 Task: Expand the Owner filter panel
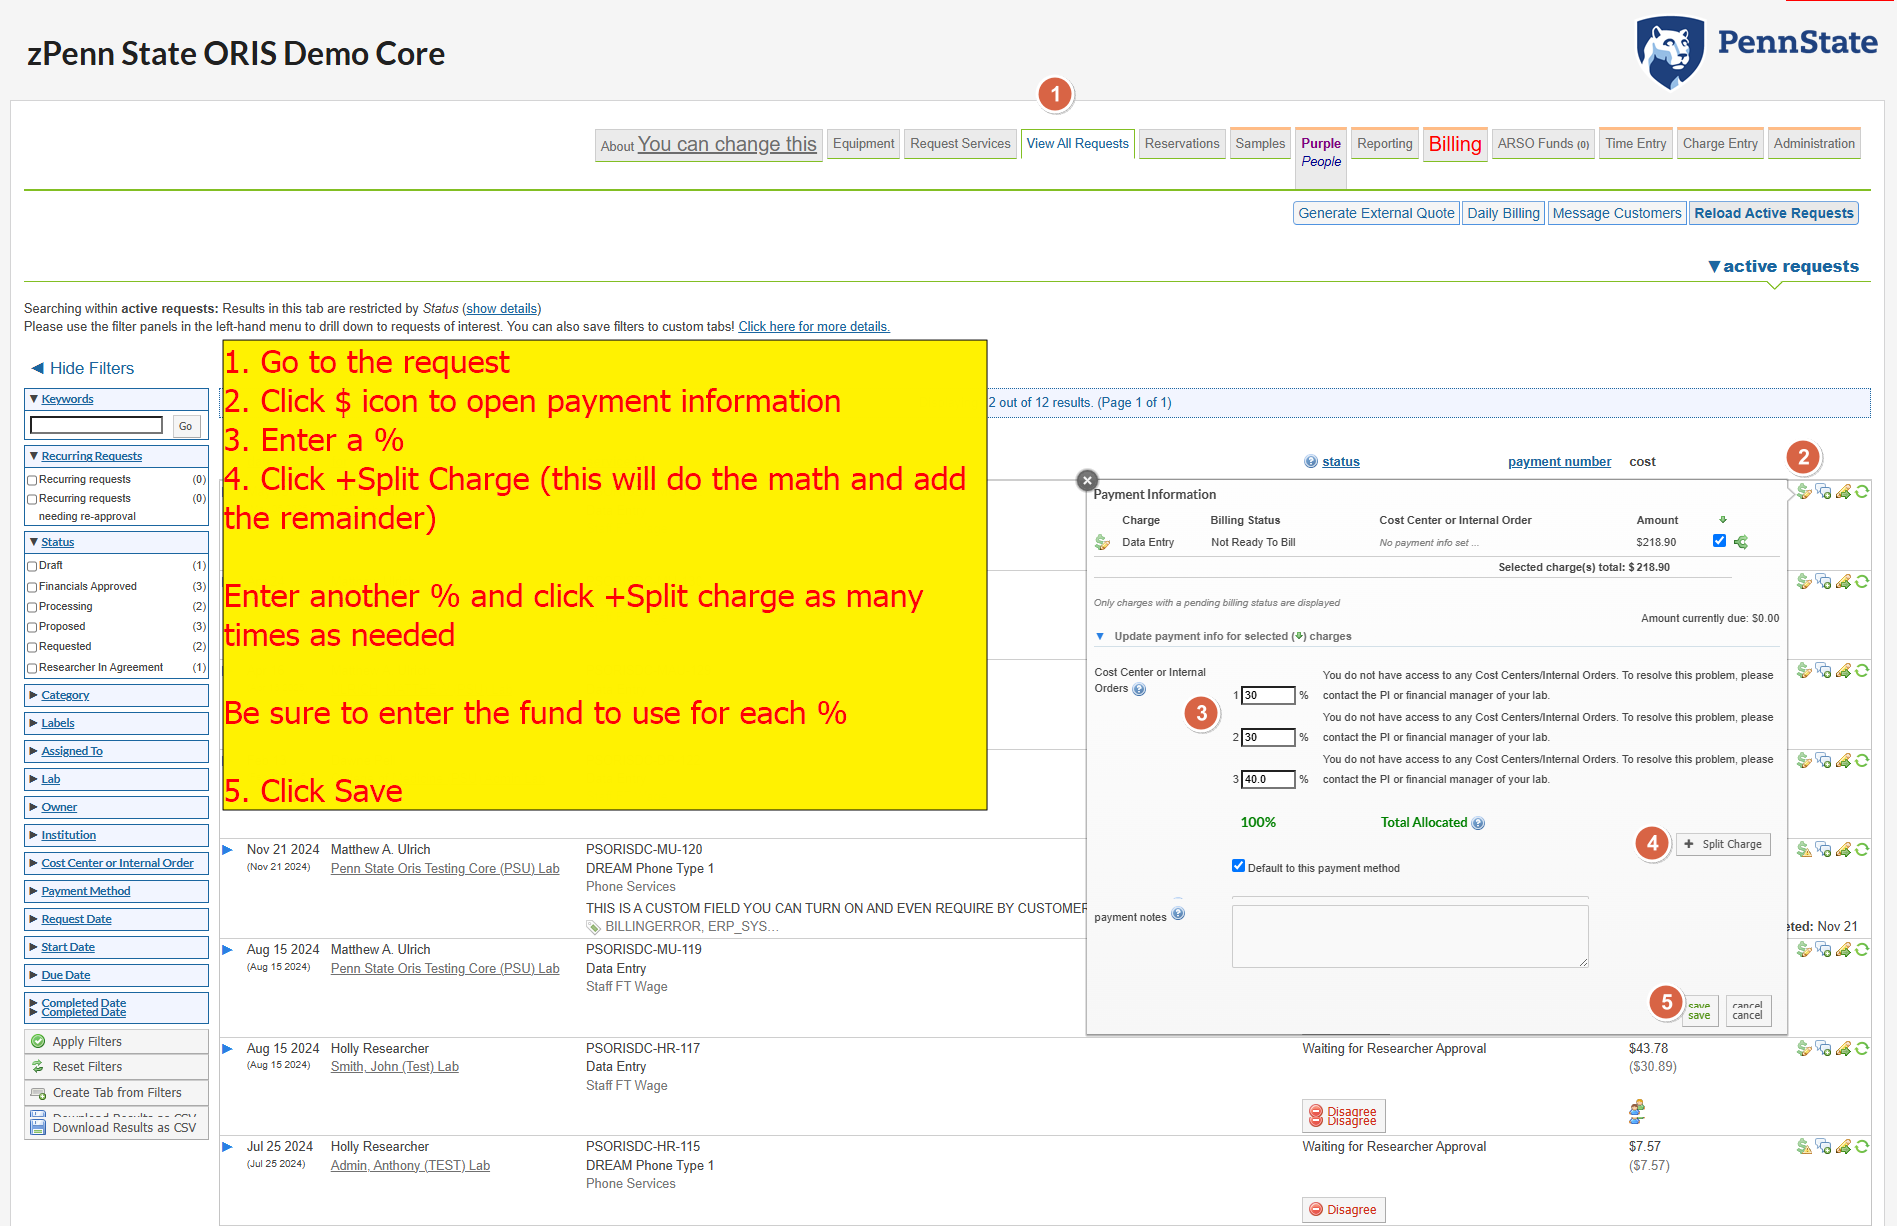pyautogui.click(x=59, y=807)
